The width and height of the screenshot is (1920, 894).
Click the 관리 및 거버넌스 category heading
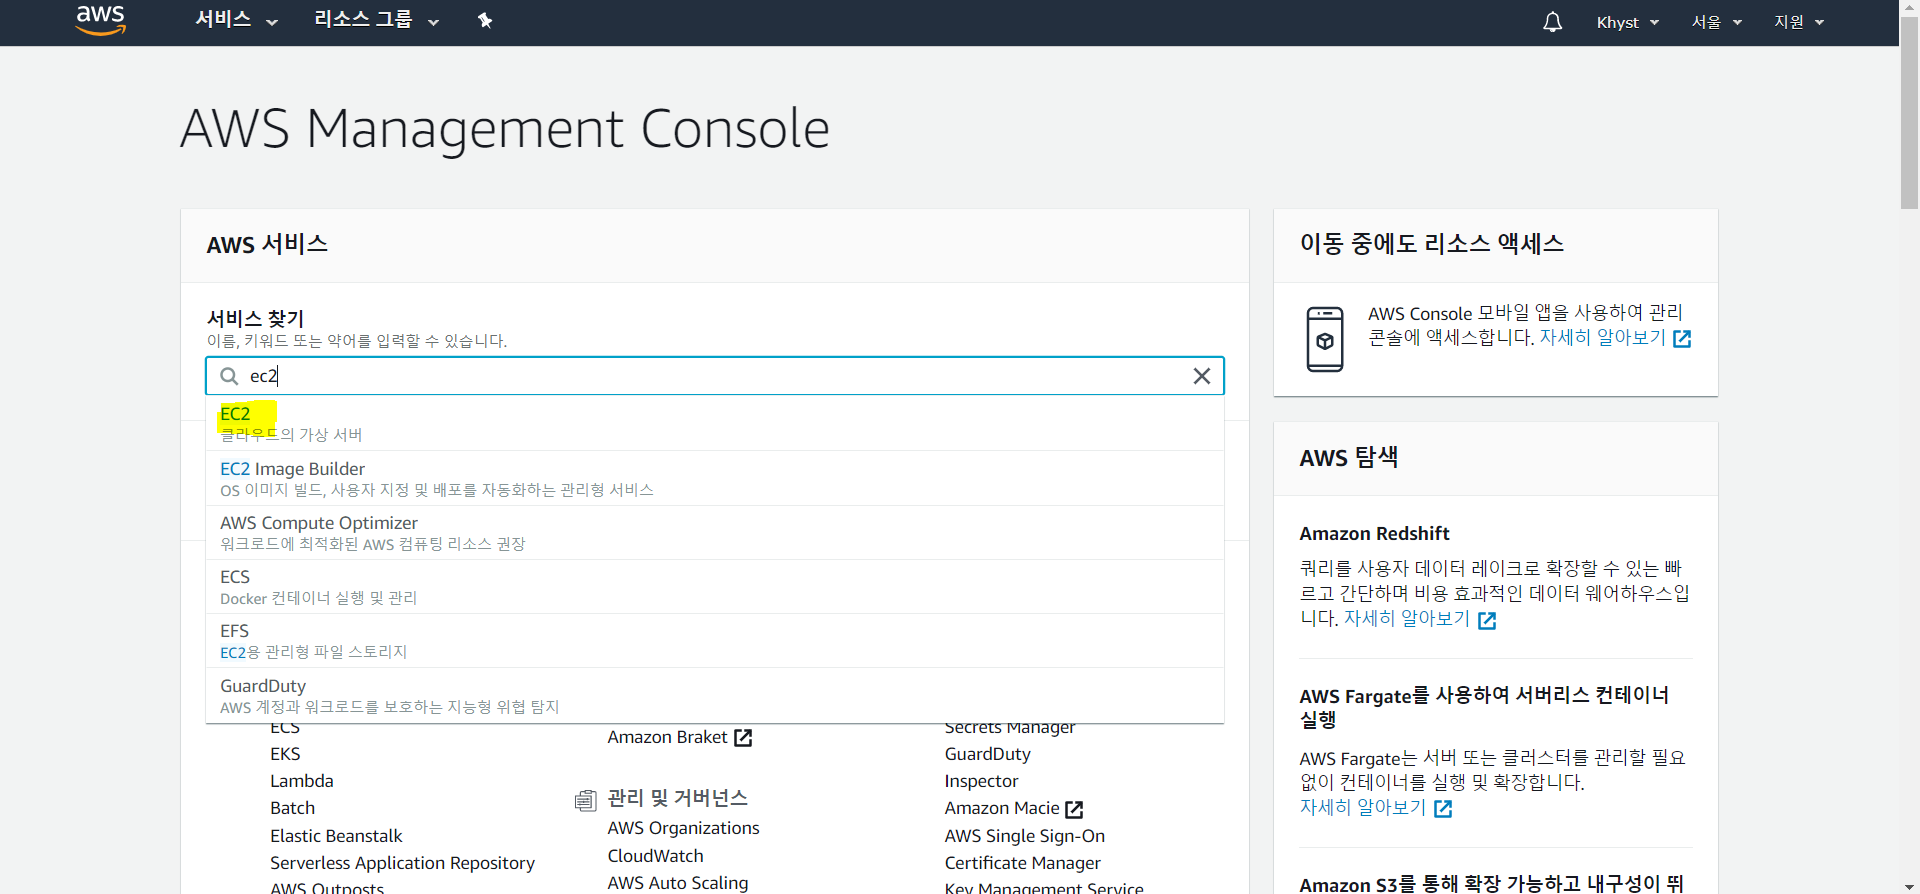[x=677, y=798]
